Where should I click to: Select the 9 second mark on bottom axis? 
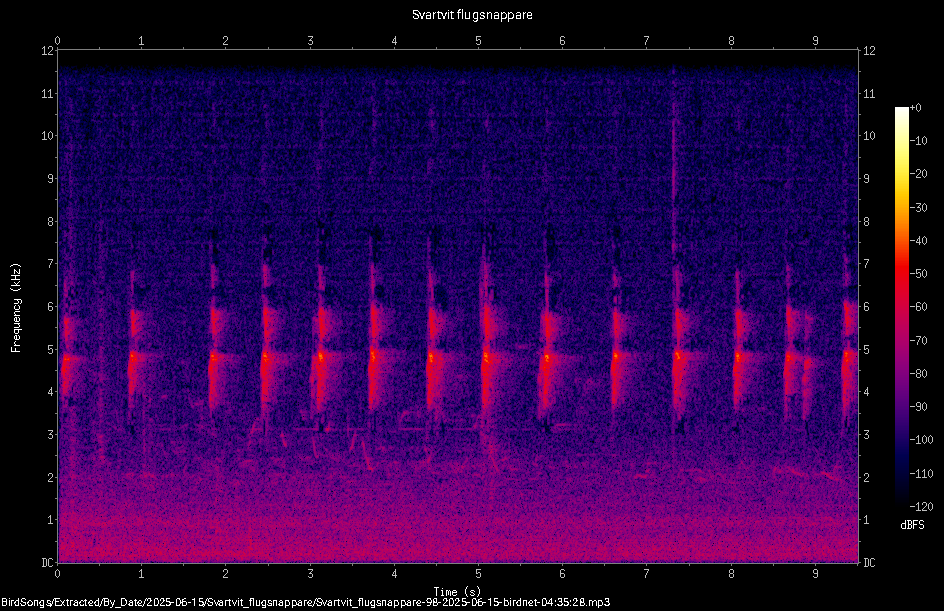click(815, 574)
